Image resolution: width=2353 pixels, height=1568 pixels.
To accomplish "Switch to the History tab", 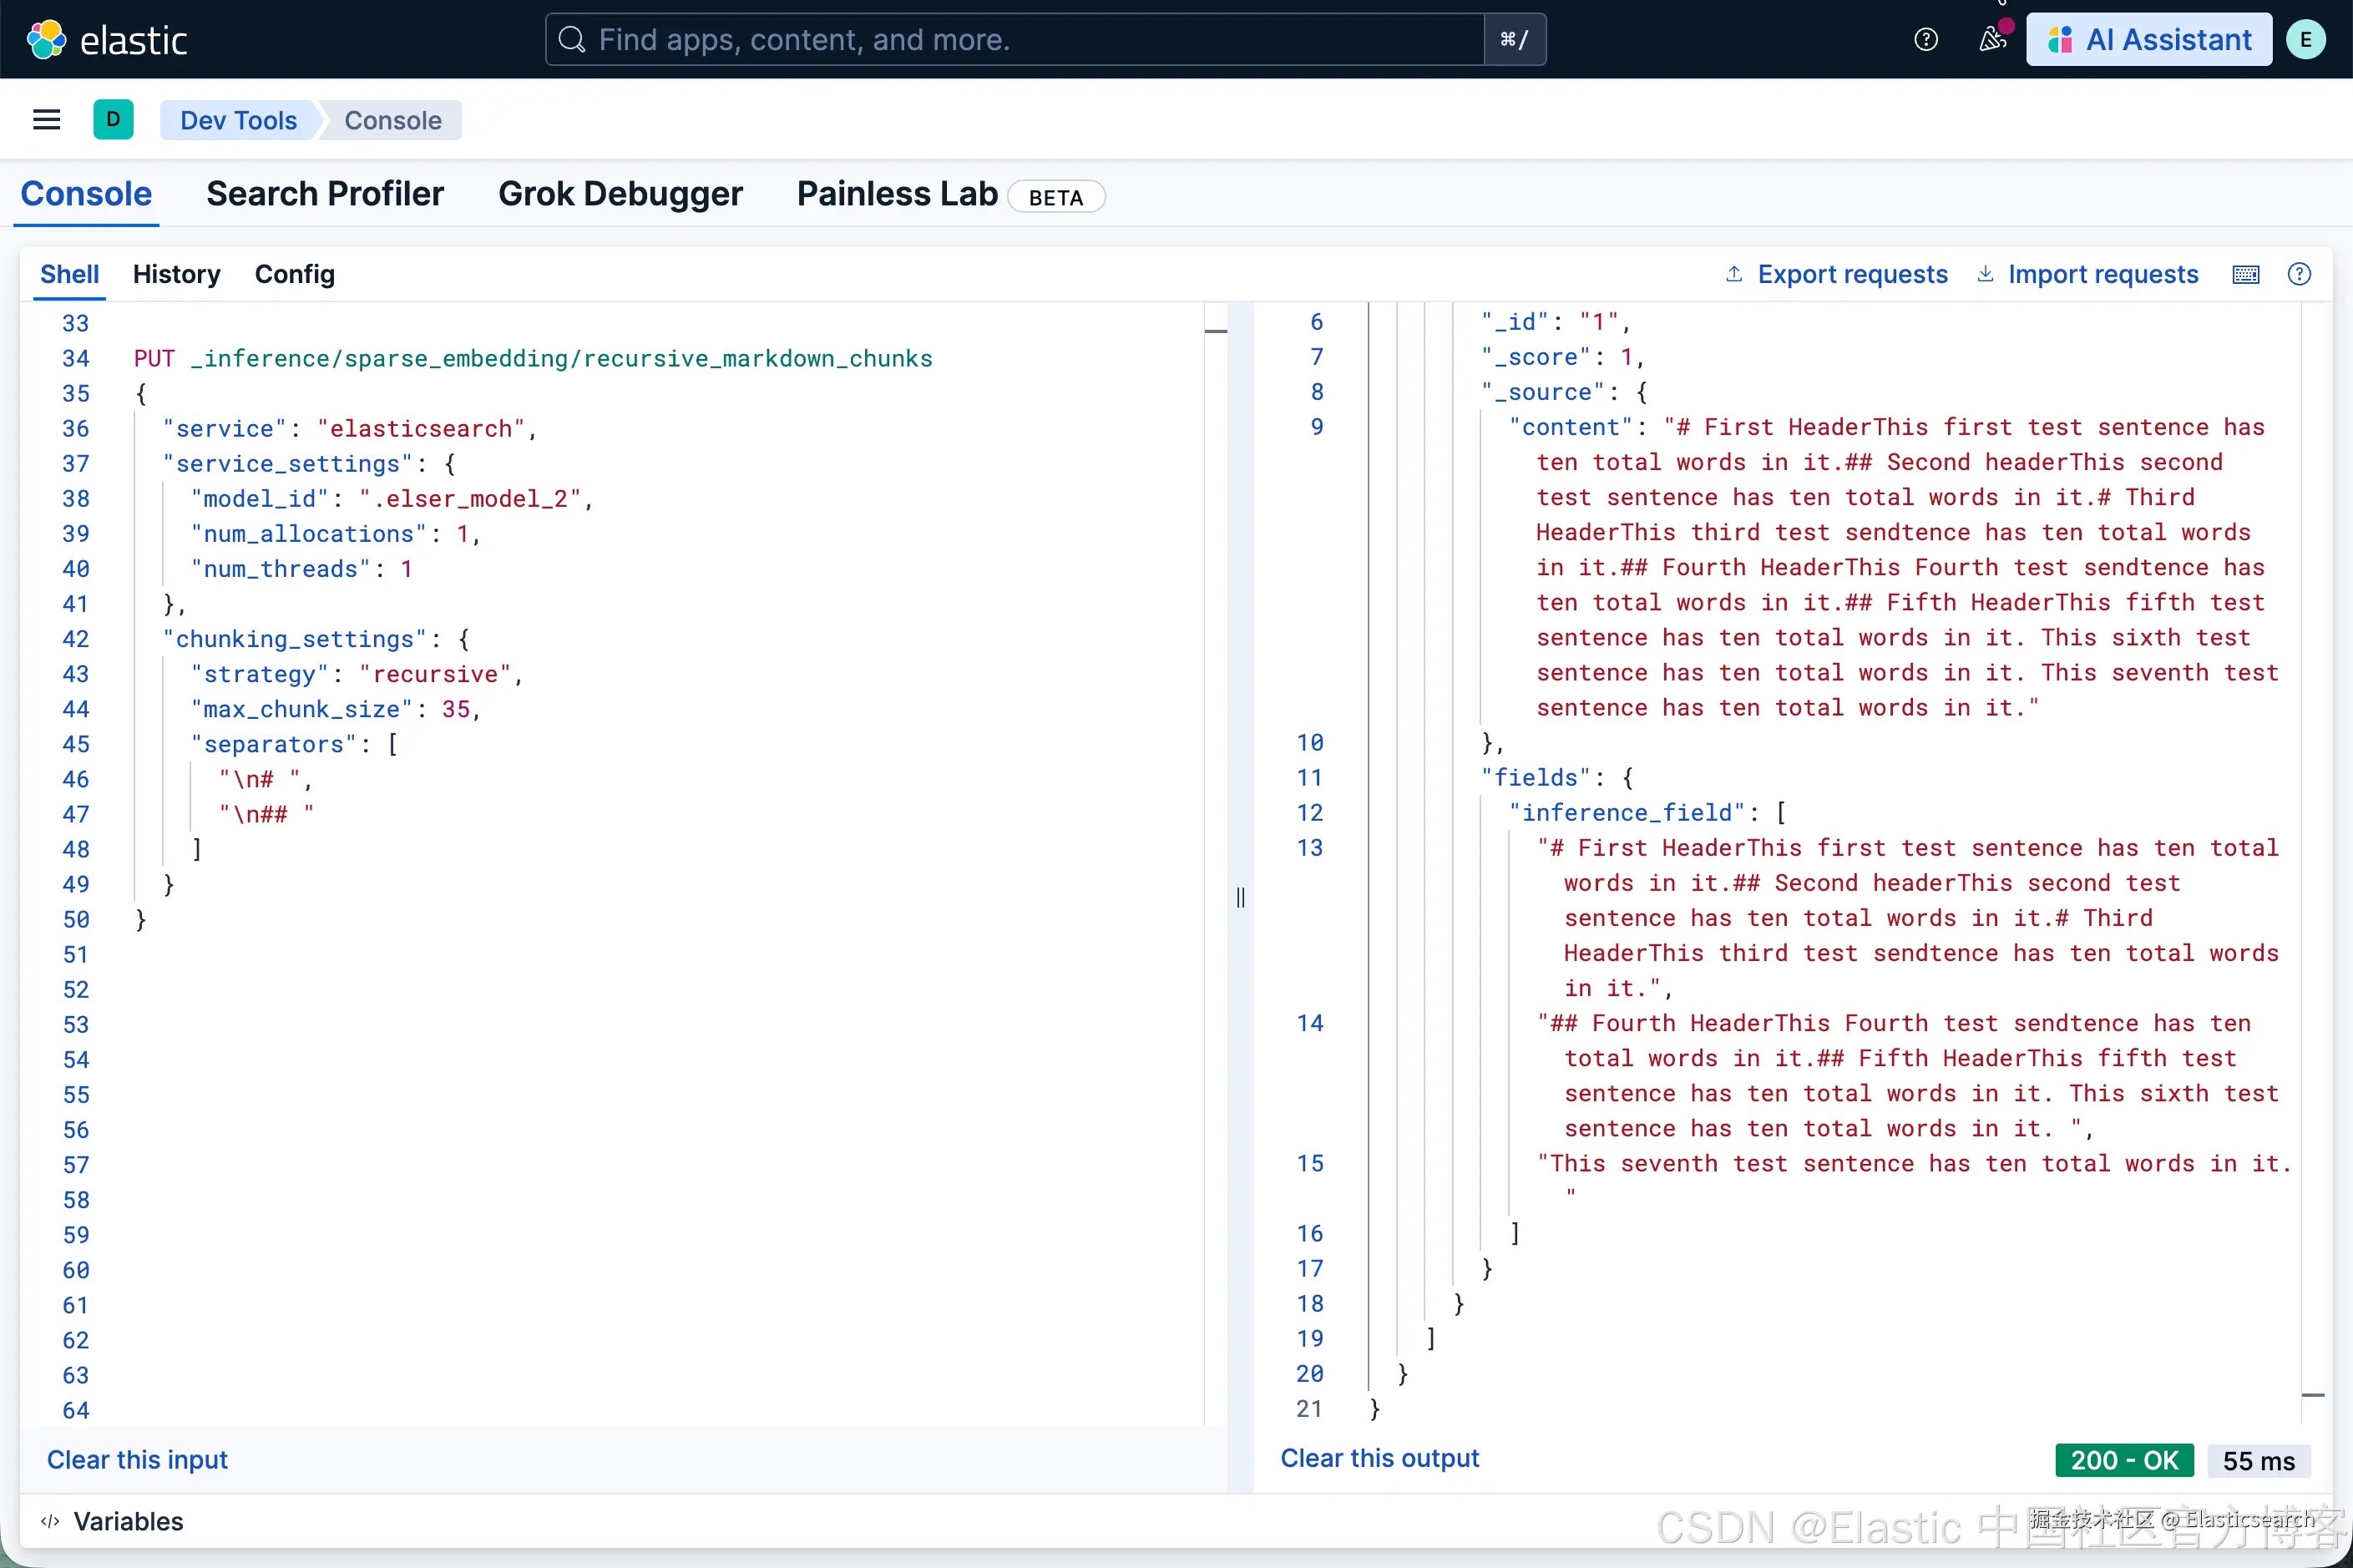I will click(x=176, y=275).
